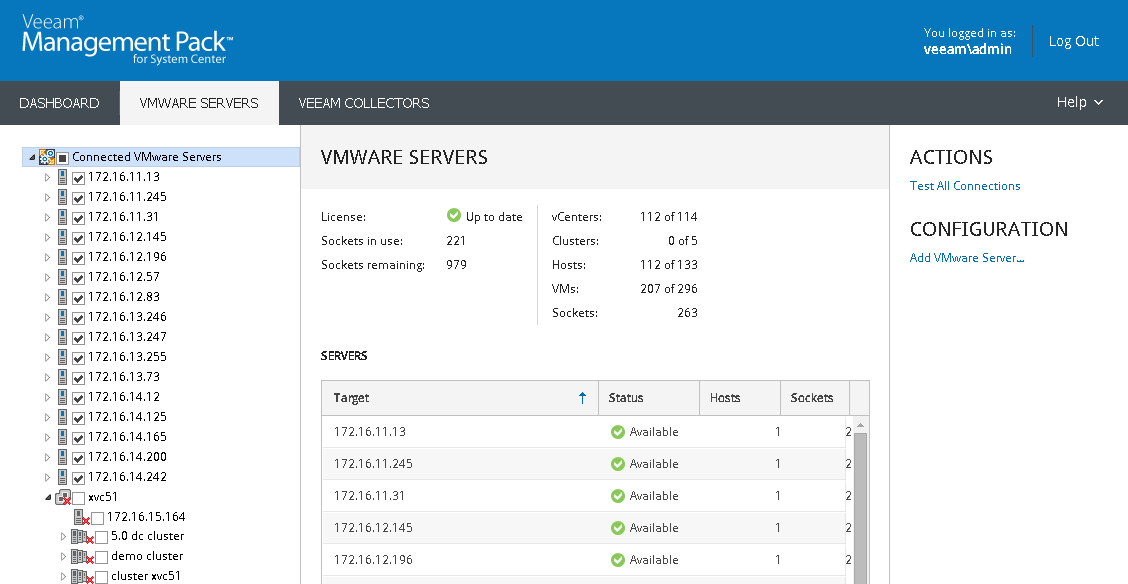The width and height of the screenshot is (1128, 584).
Task: Collapse the xvc51 tree node
Action: pyautogui.click(x=47, y=497)
